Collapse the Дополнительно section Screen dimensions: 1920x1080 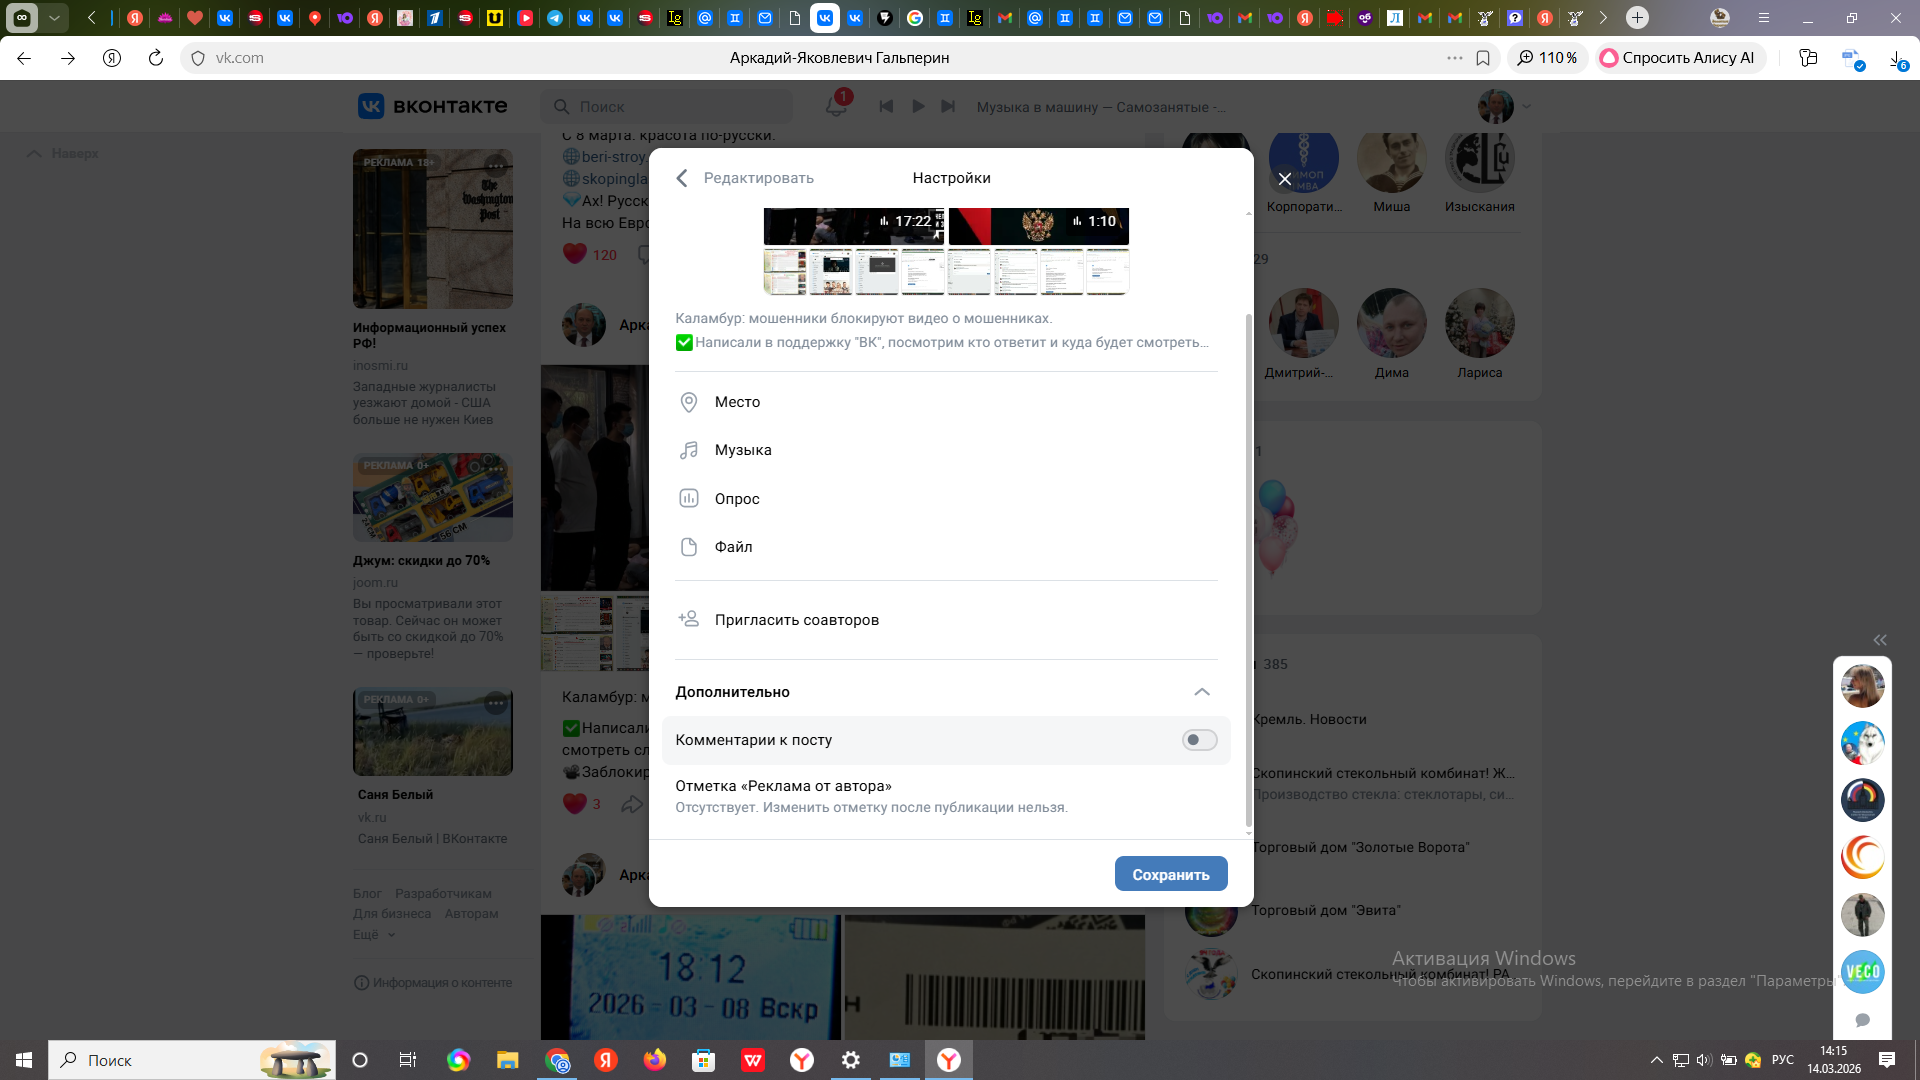point(1202,692)
